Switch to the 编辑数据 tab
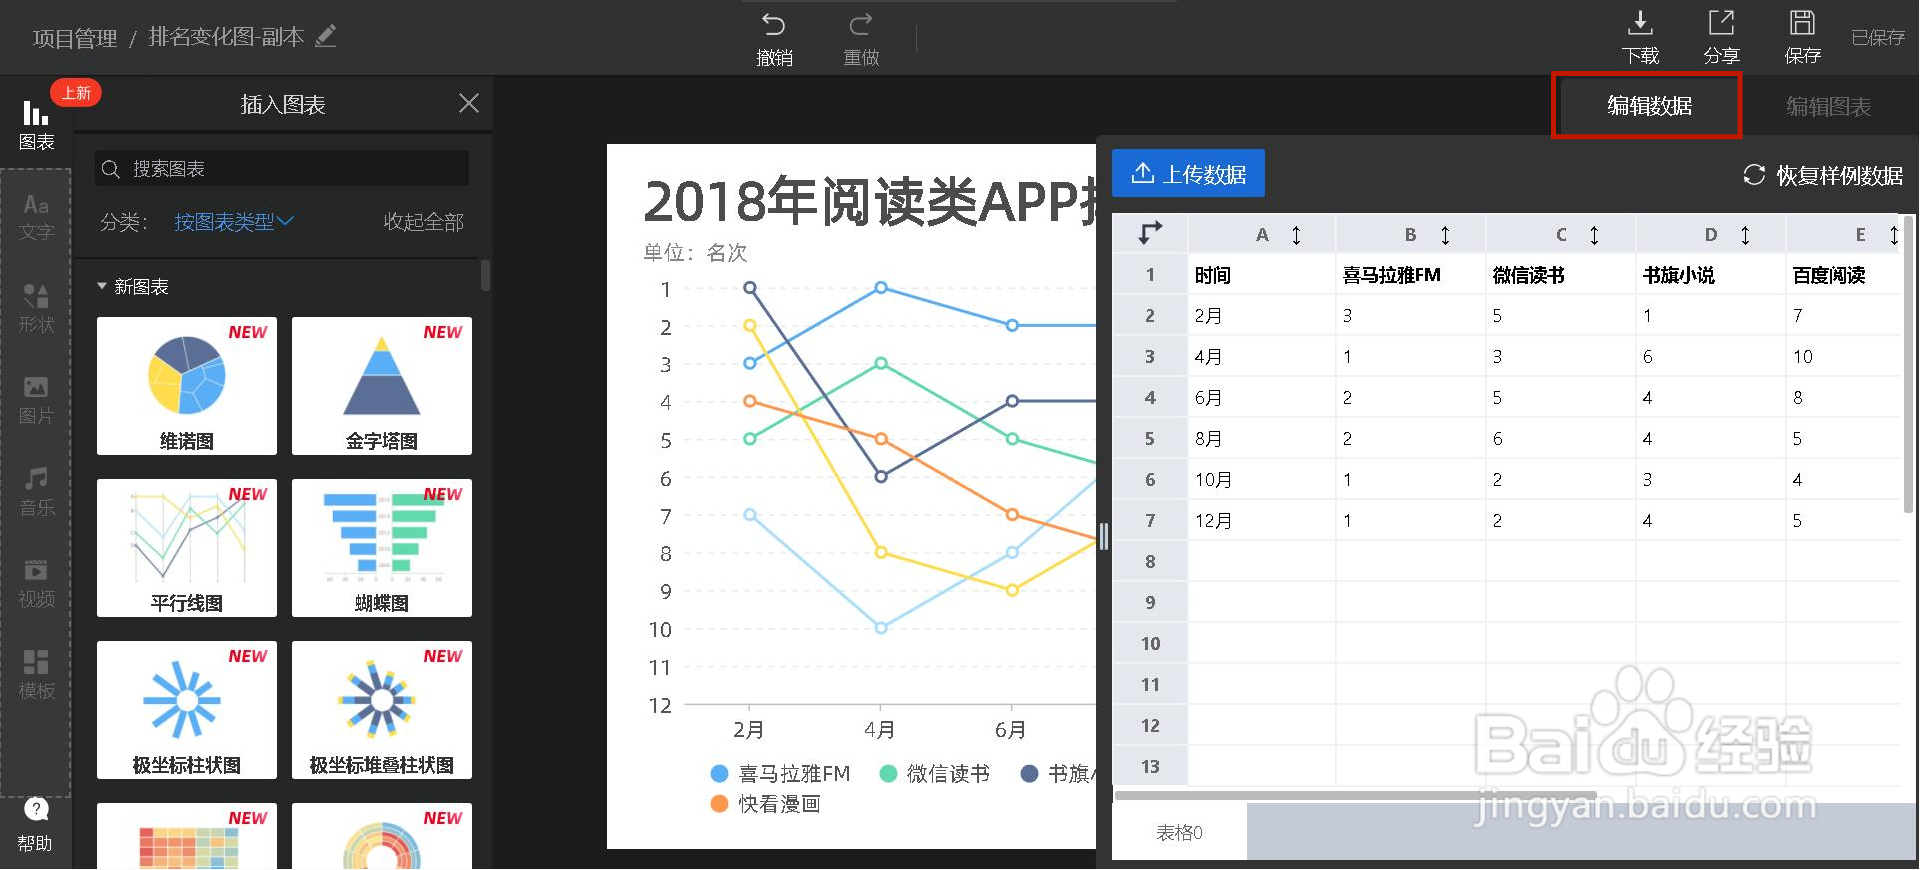The height and width of the screenshot is (870, 1920). [x=1648, y=105]
